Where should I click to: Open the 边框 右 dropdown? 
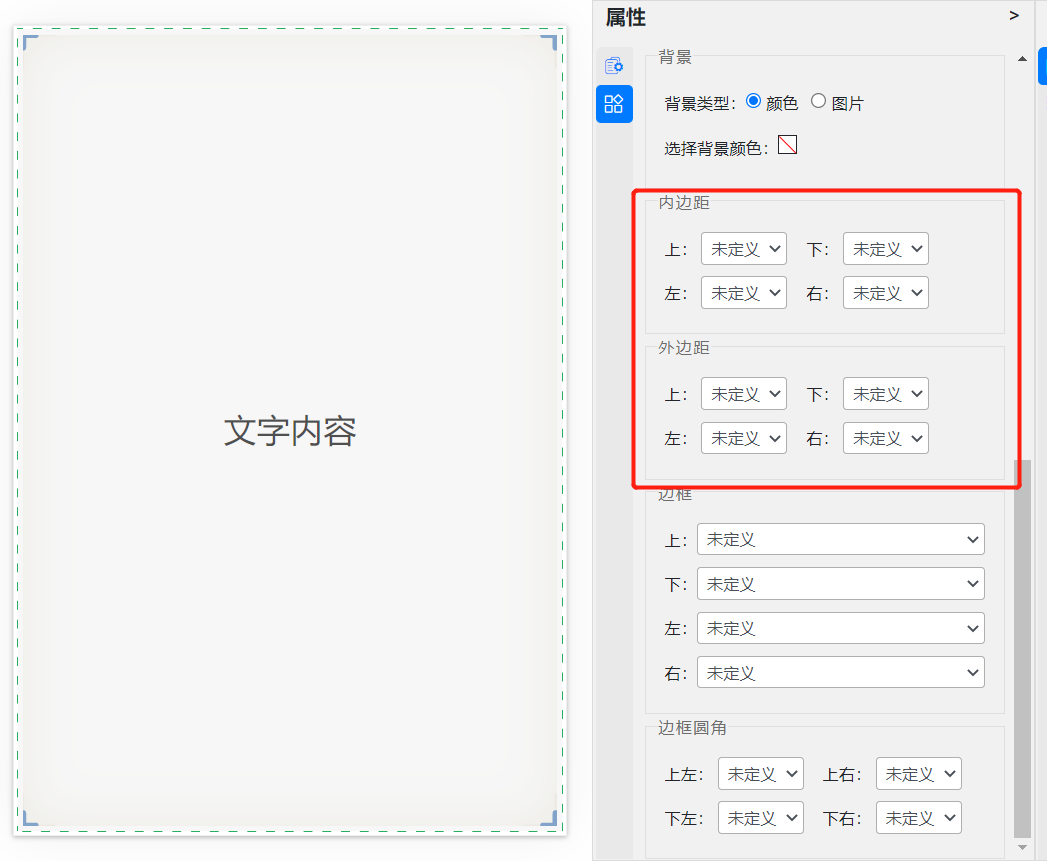point(841,673)
